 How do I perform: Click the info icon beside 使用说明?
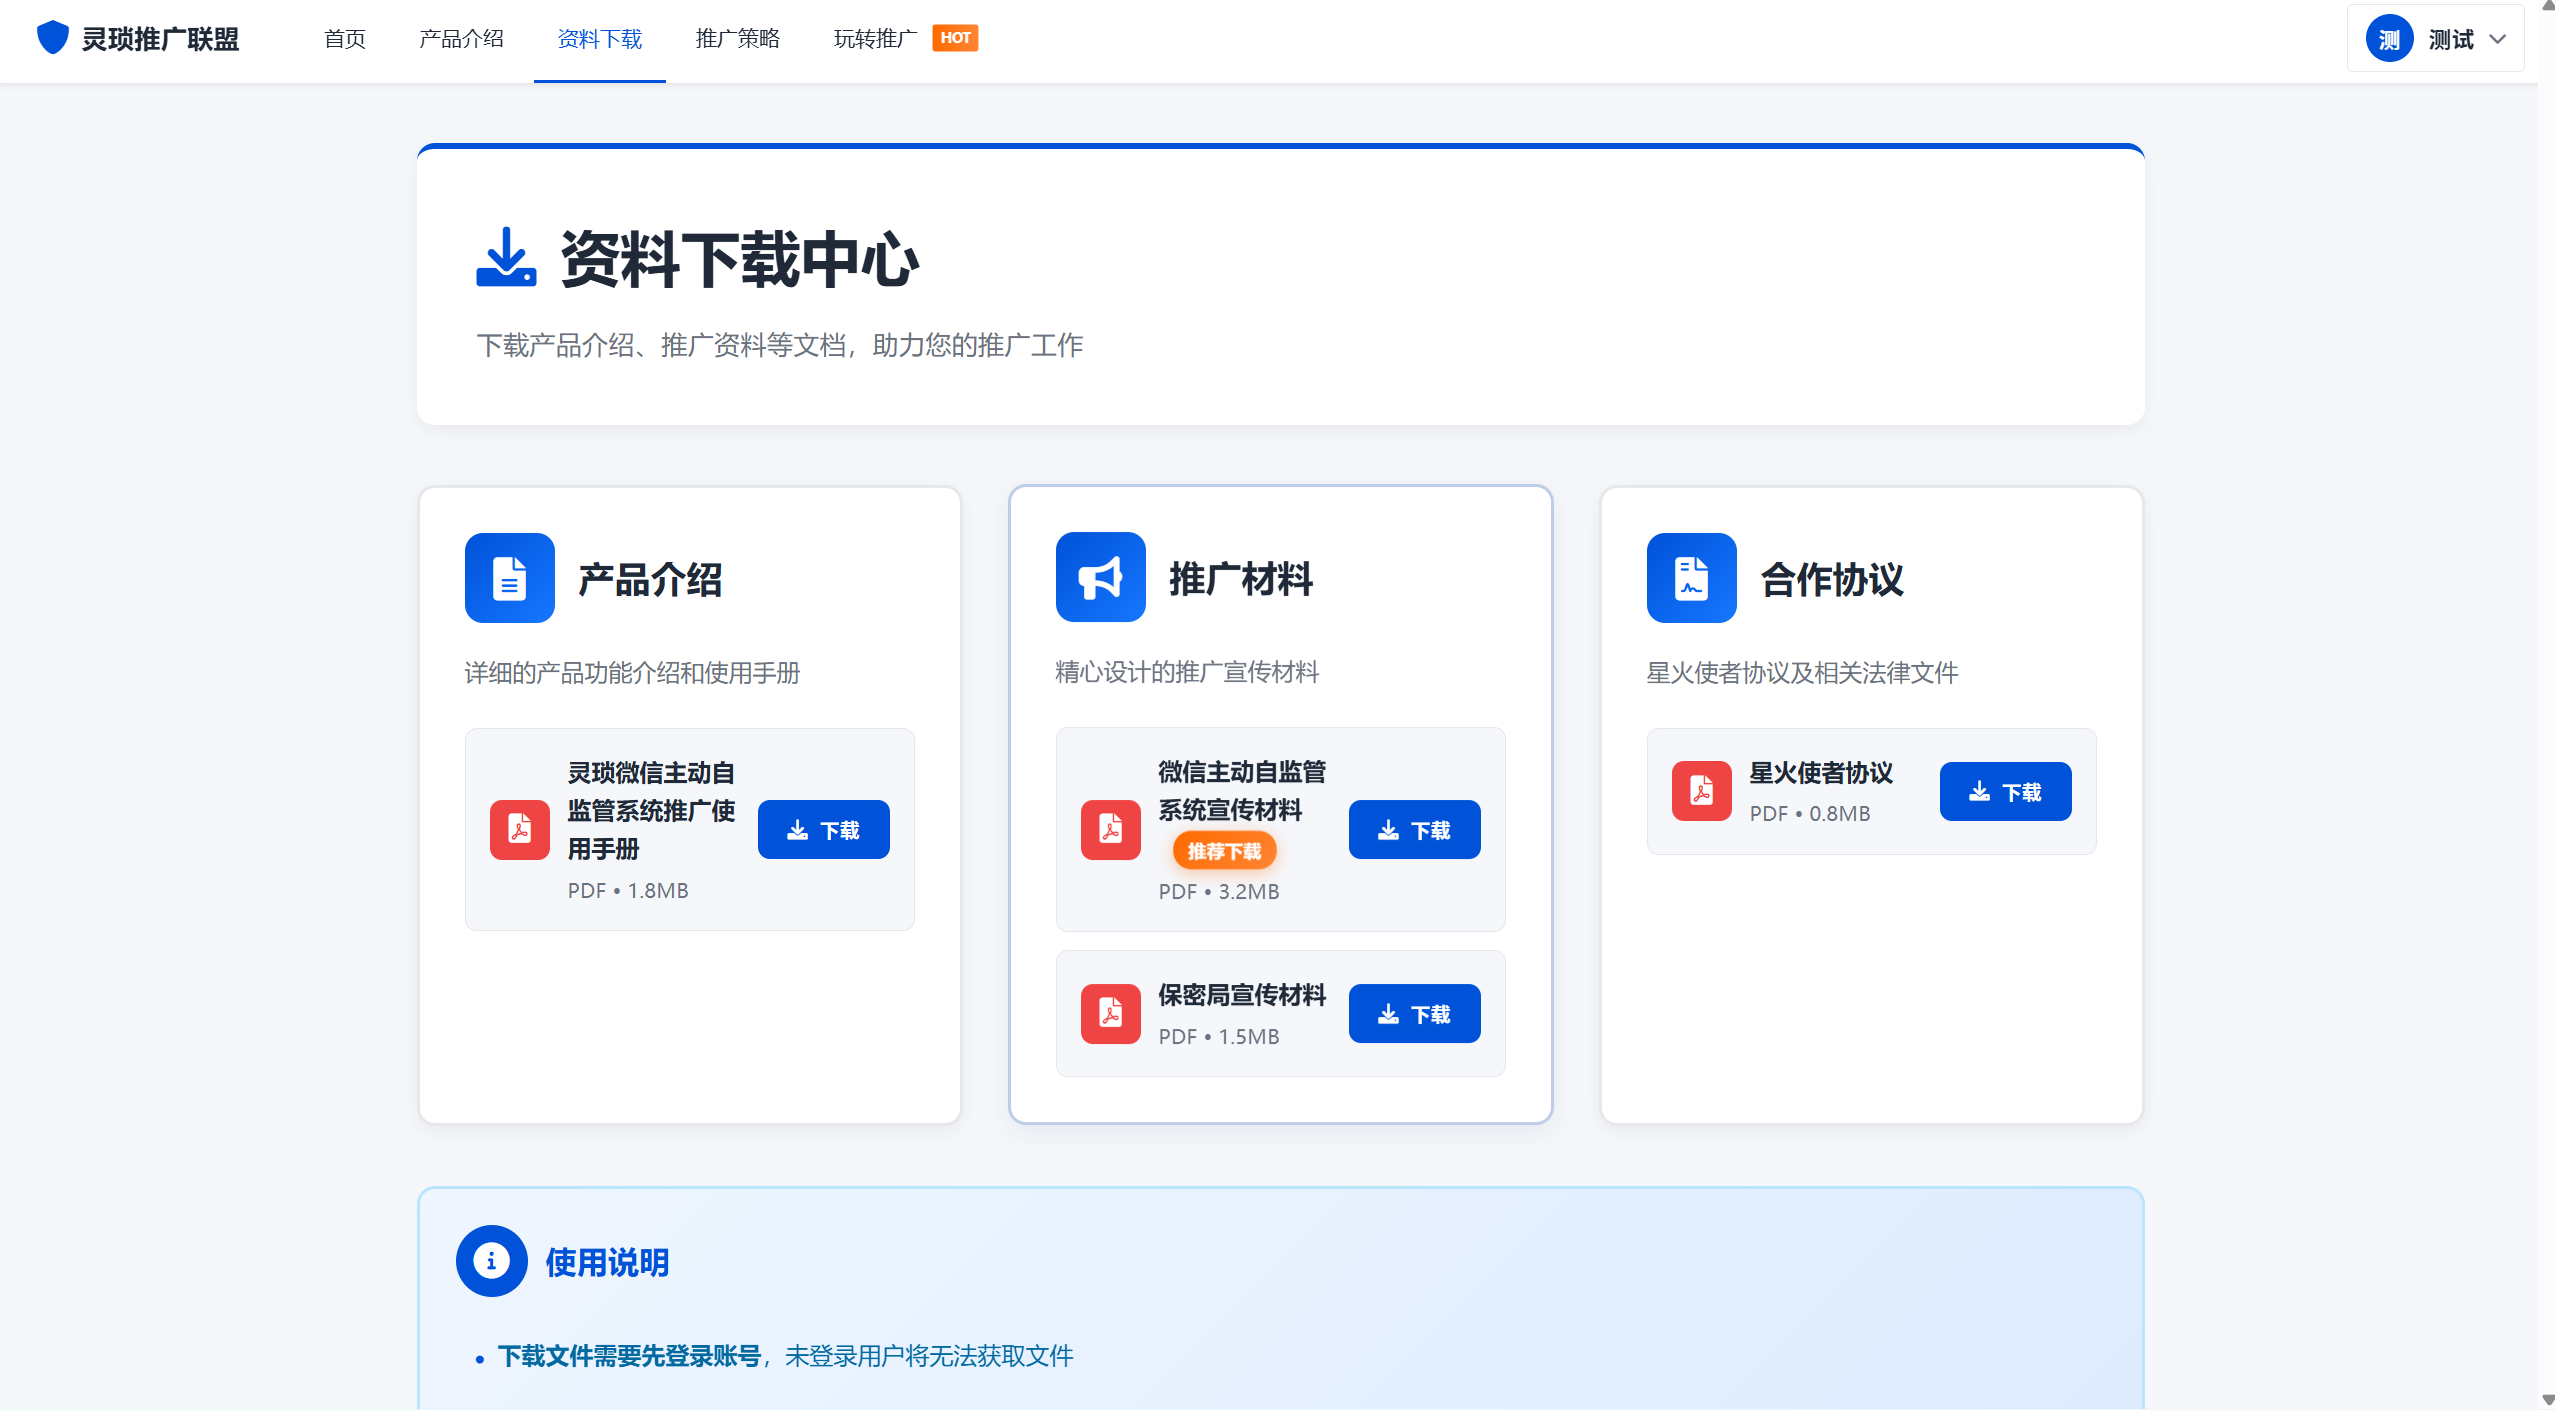(x=492, y=1260)
